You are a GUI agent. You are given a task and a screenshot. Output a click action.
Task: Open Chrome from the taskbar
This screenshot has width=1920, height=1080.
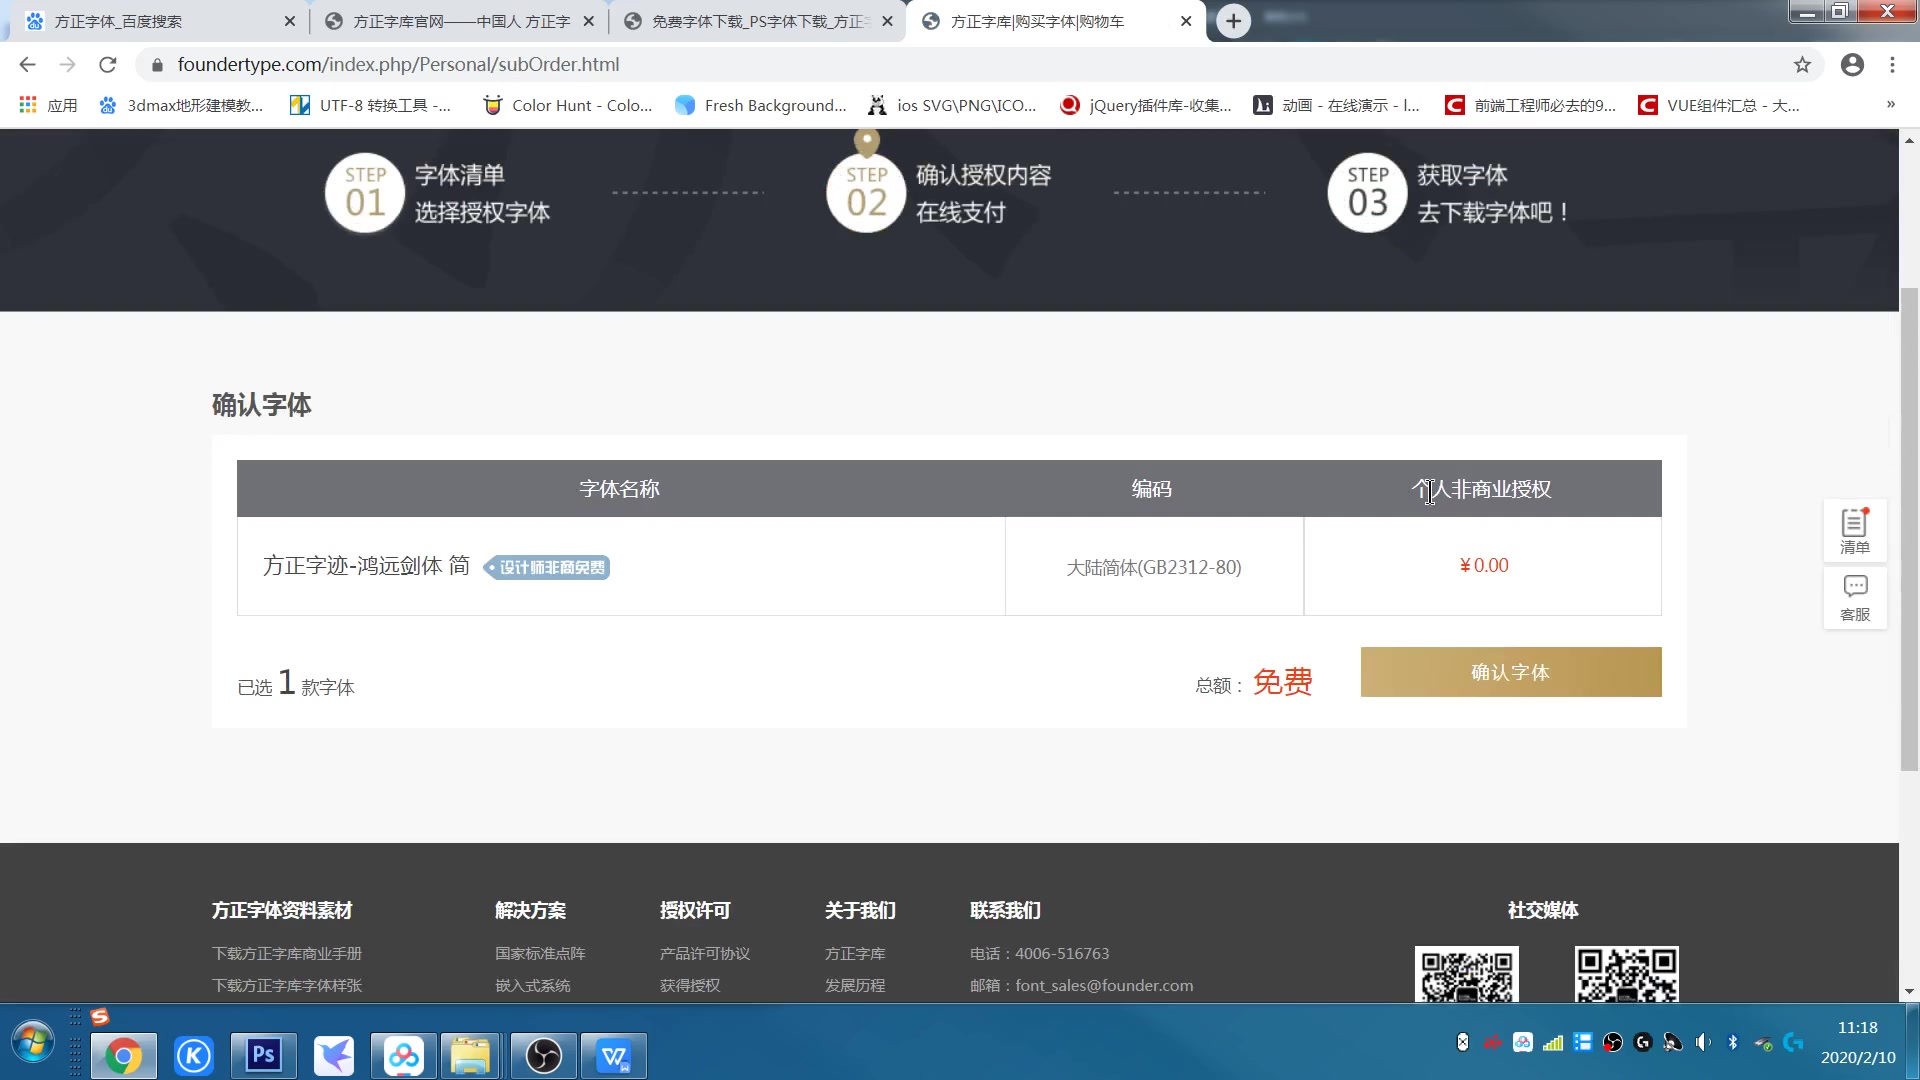tap(124, 1056)
